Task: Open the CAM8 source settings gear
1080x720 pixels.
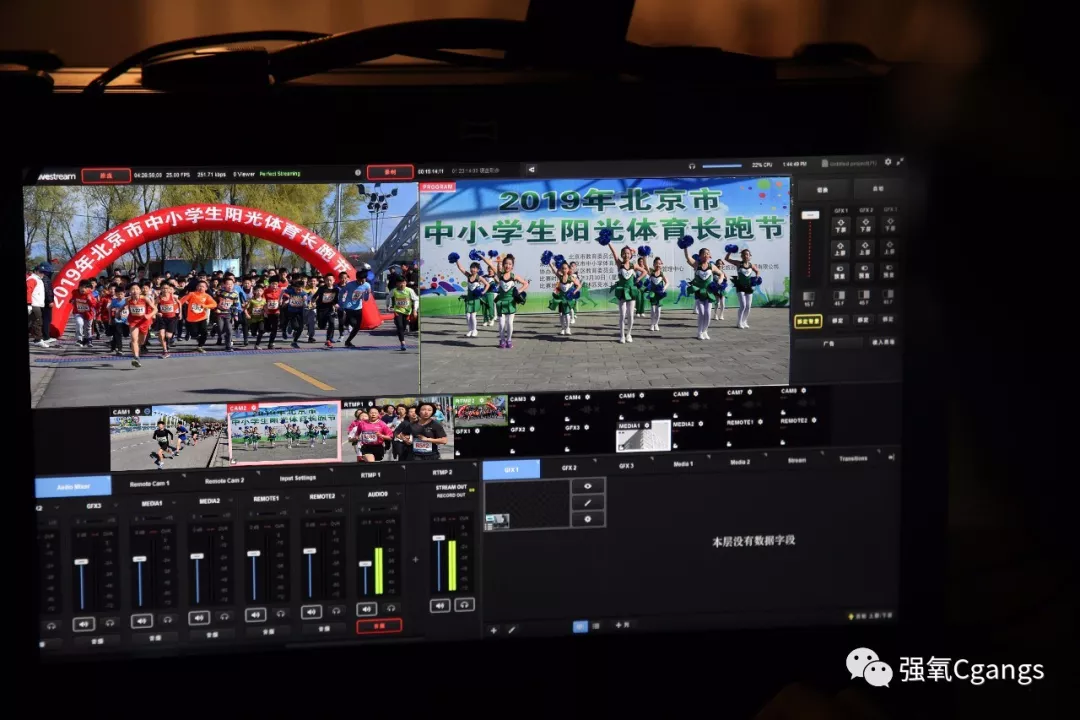Action: pyautogui.click(x=804, y=391)
